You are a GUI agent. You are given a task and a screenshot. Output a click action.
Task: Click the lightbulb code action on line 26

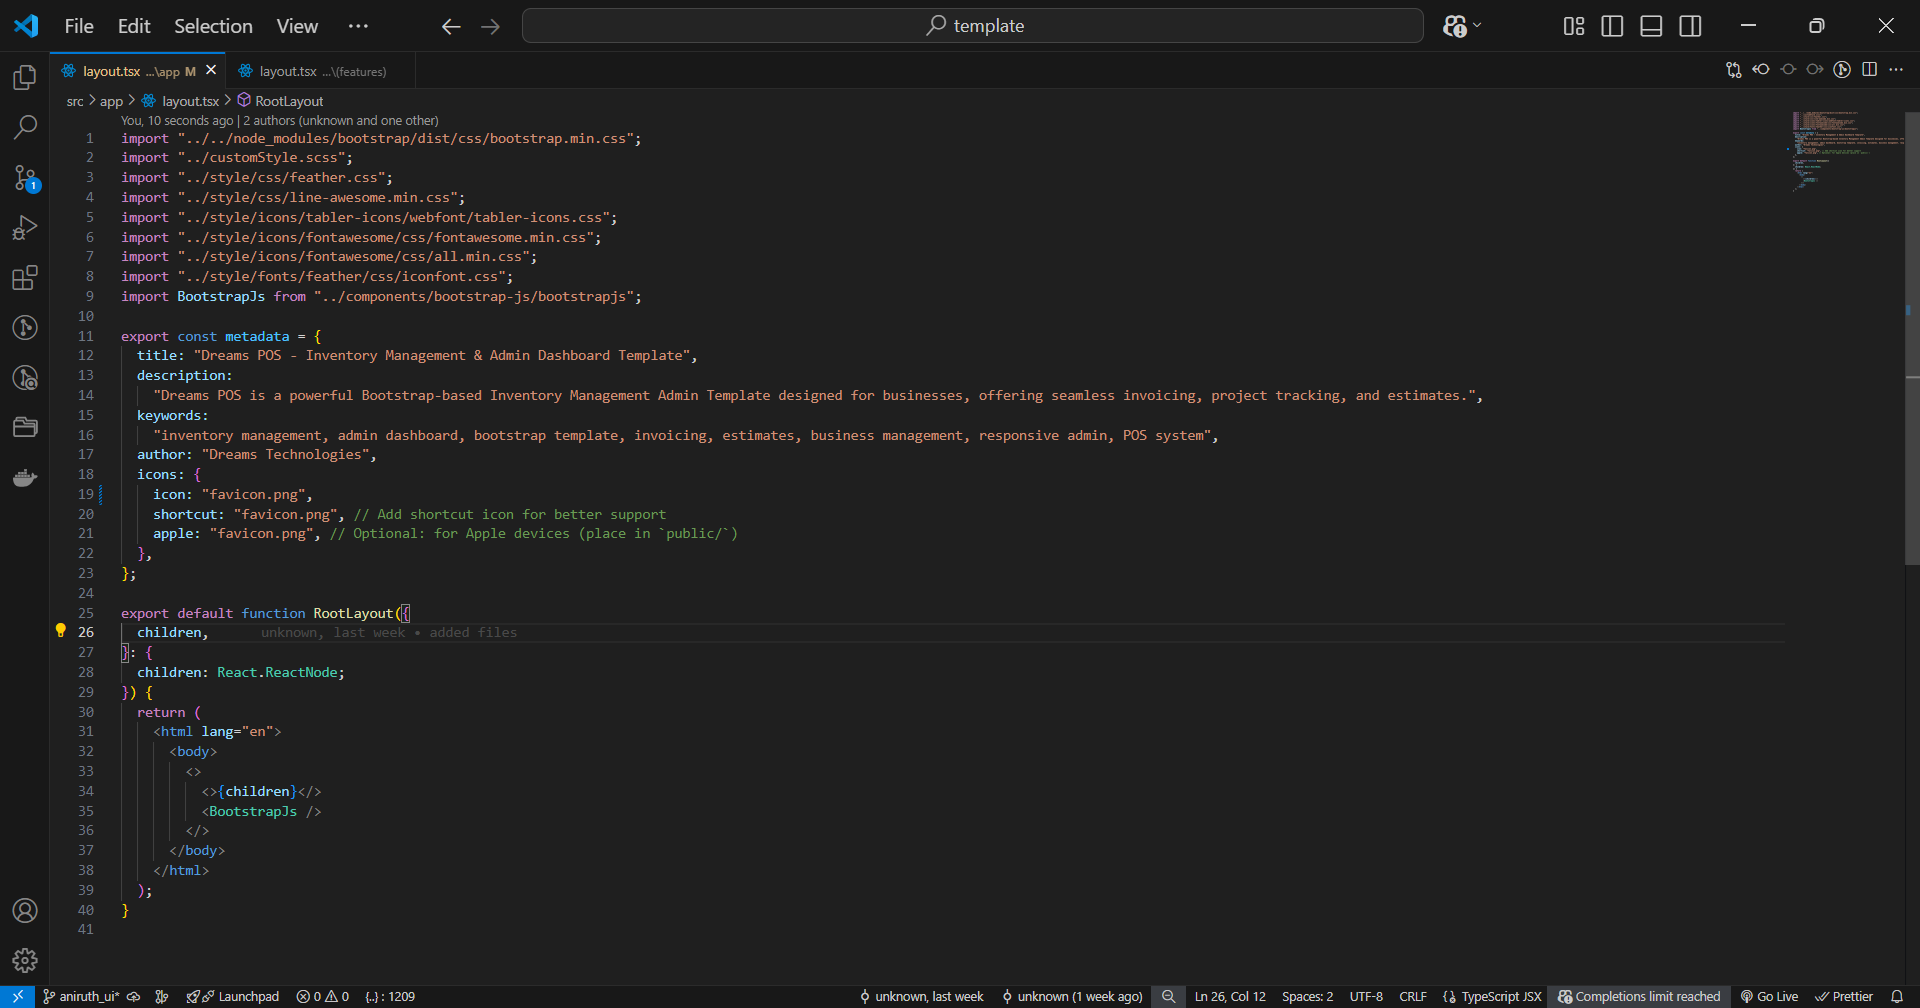tap(60, 631)
